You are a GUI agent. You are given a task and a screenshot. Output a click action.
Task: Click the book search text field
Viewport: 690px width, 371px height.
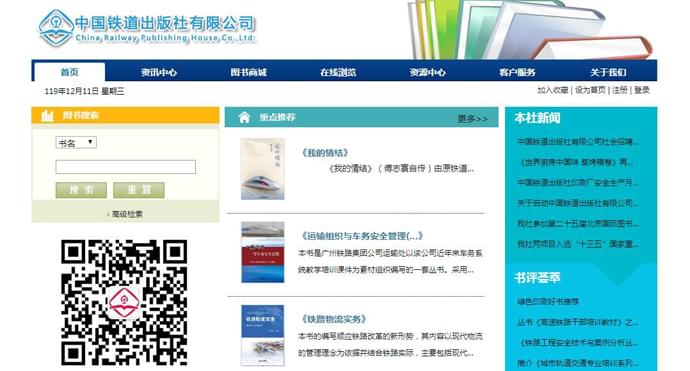125,167
